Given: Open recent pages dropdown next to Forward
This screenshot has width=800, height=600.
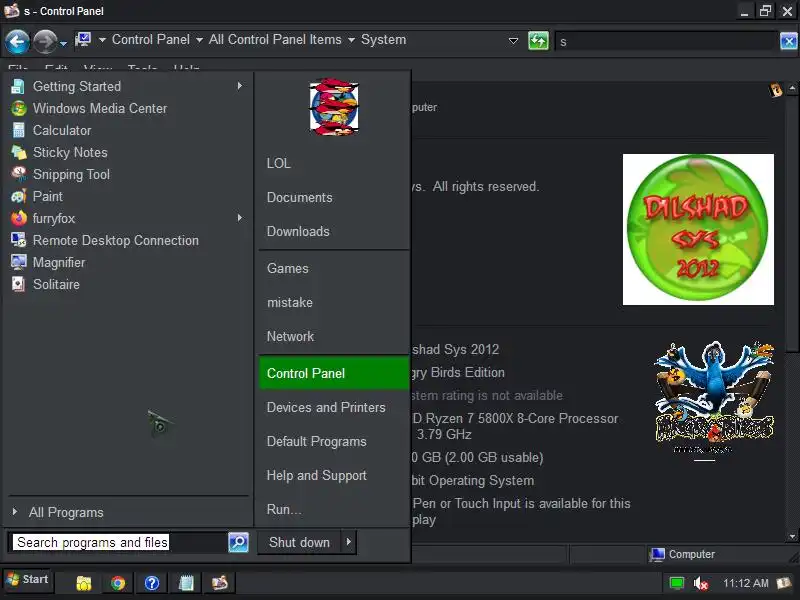Looking at the screenshot, I should tap(63, 44).
